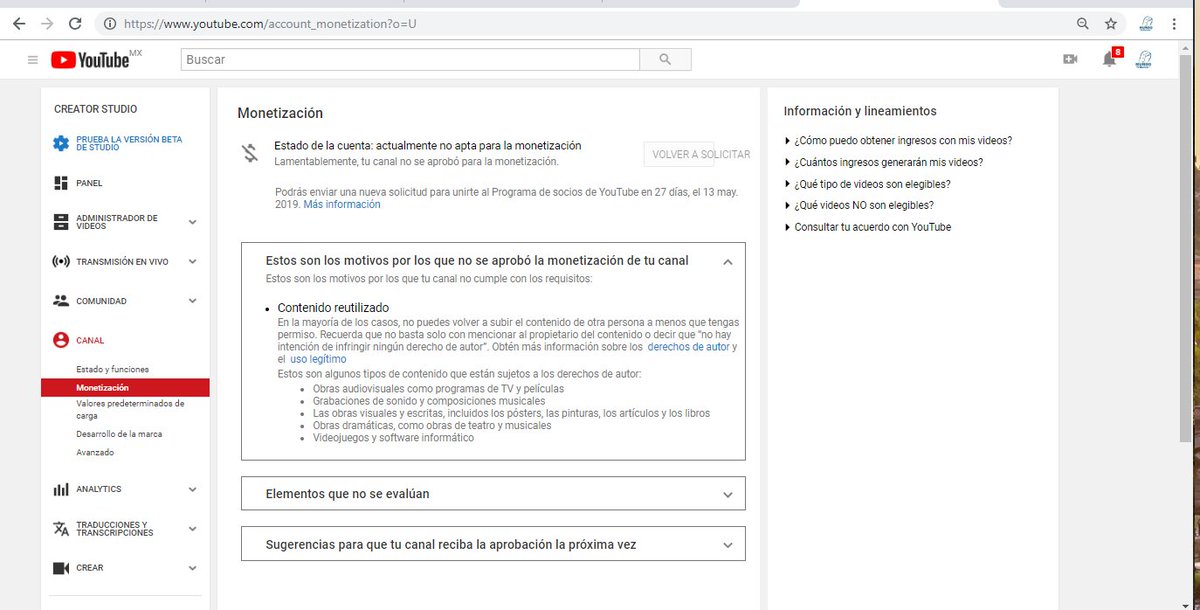Open the YouTube account avatar menu

1144,60
